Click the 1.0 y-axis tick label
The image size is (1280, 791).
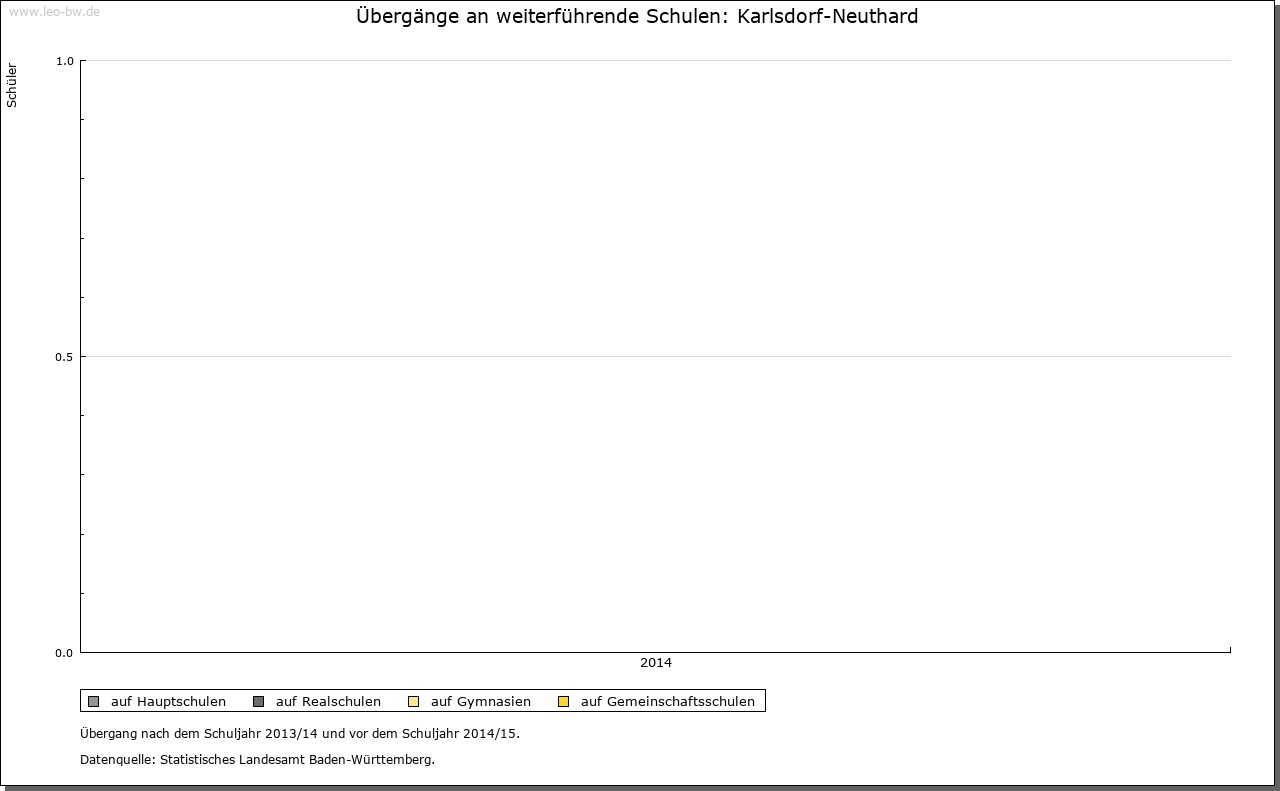point(64,61)
